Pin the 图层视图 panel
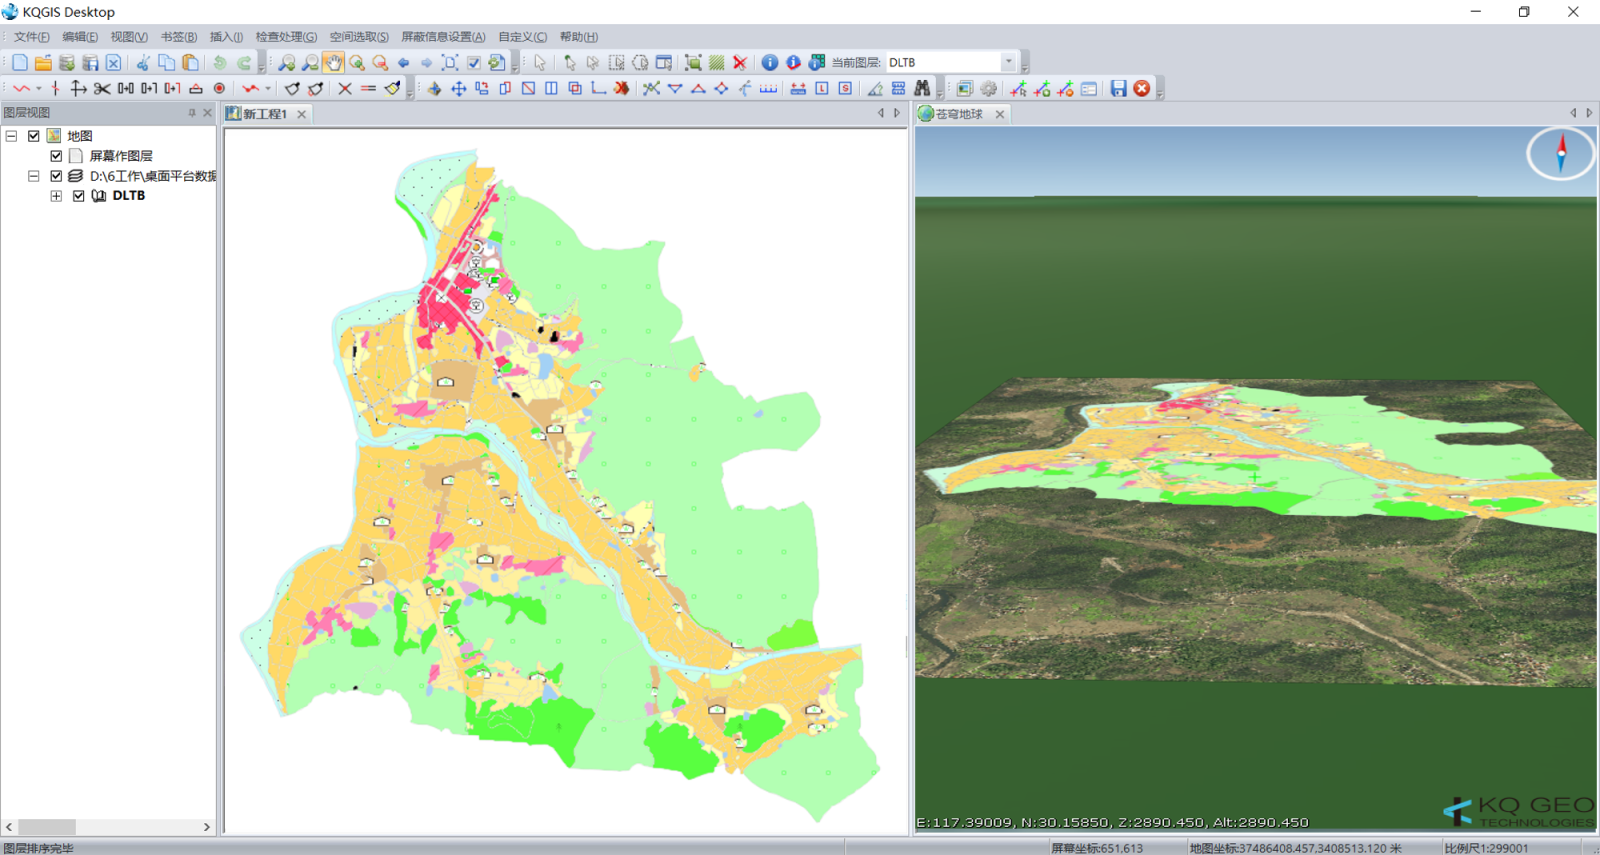1600x855 pixels. 192,113
